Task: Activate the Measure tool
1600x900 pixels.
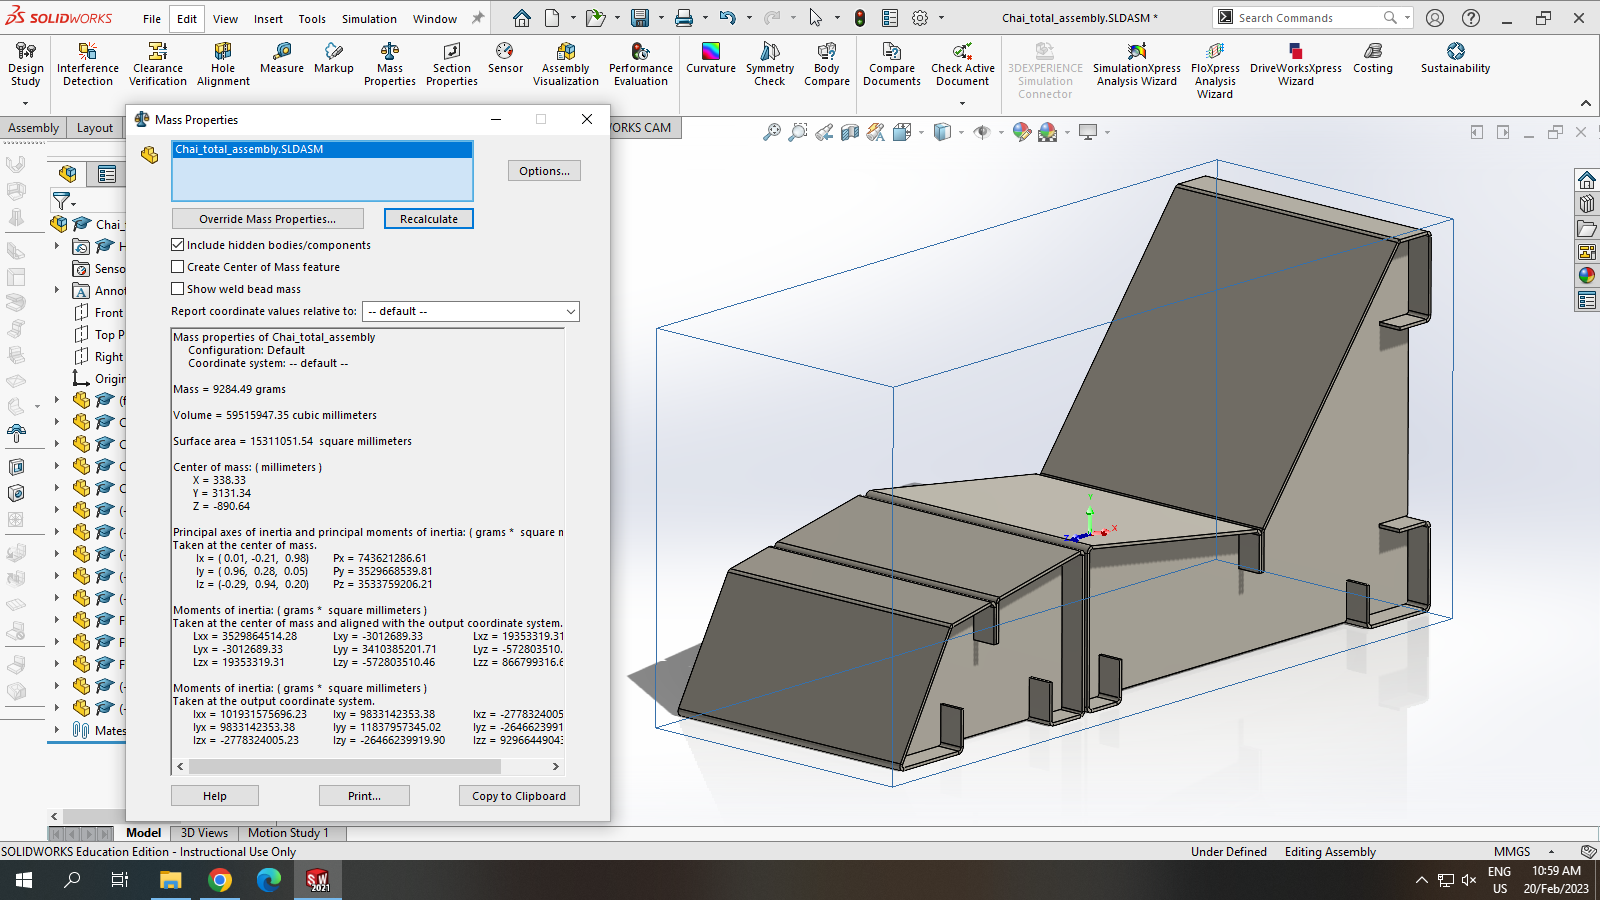Action: pos(282,58)
